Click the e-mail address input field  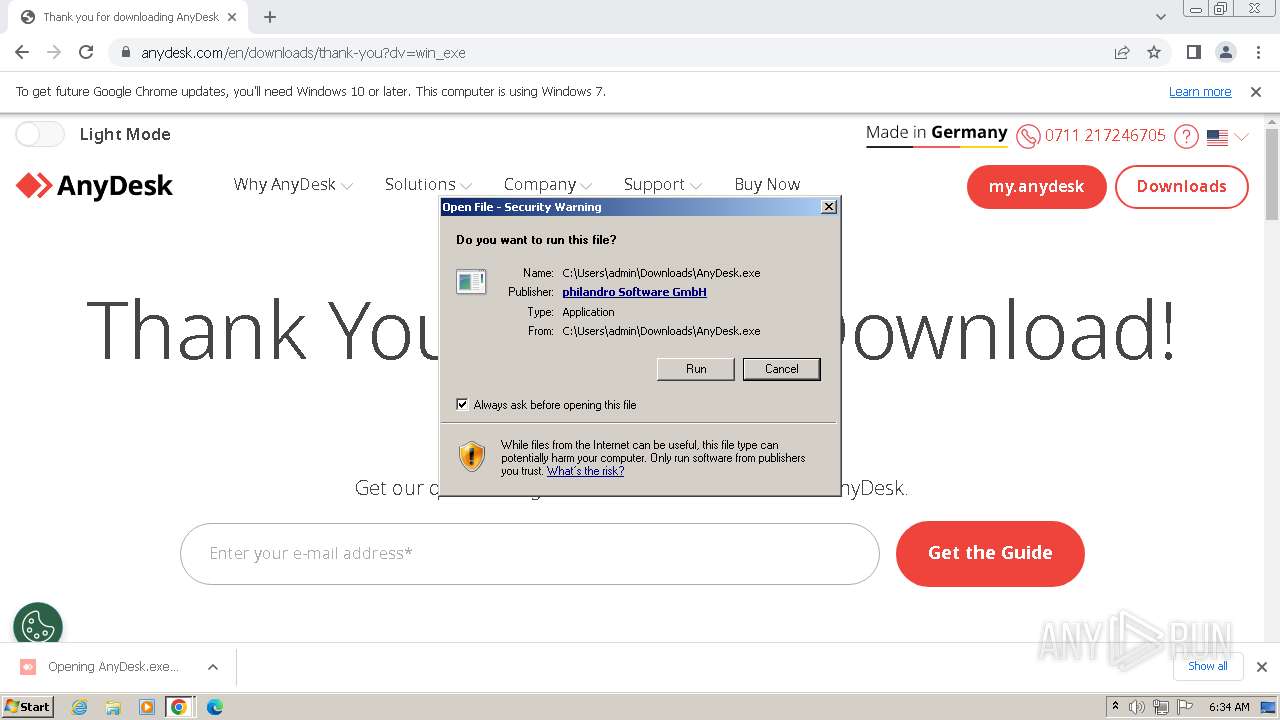[x=529, y=553]
